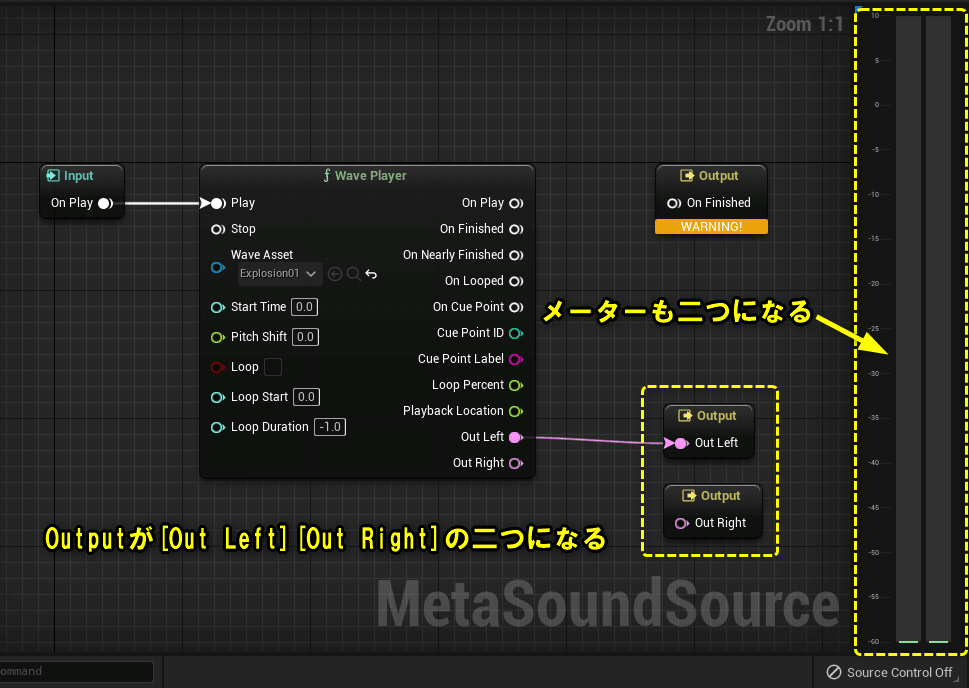Click the use-selected-asset arrow icon
The height and width of the screenshot is (688, 969).
pyautogui.click(x=335, y=273)
